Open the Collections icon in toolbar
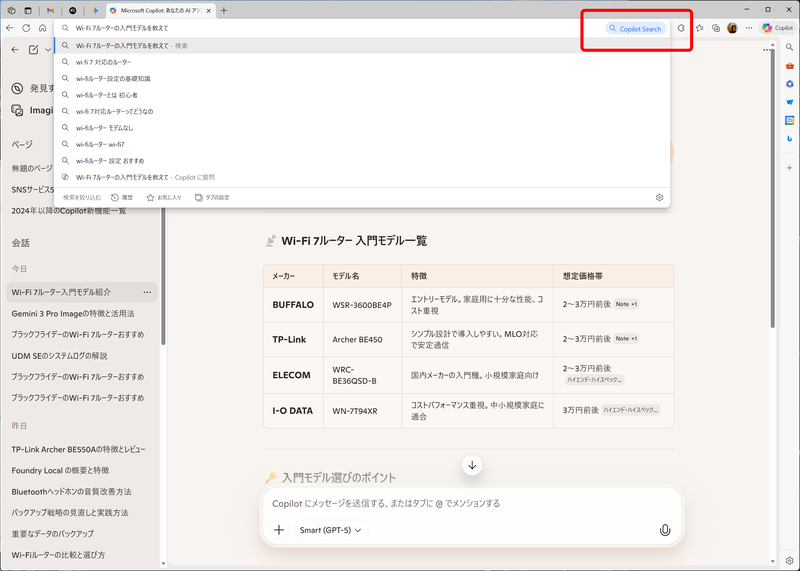This screenshot has width=800, height=571. click(716, 28)
